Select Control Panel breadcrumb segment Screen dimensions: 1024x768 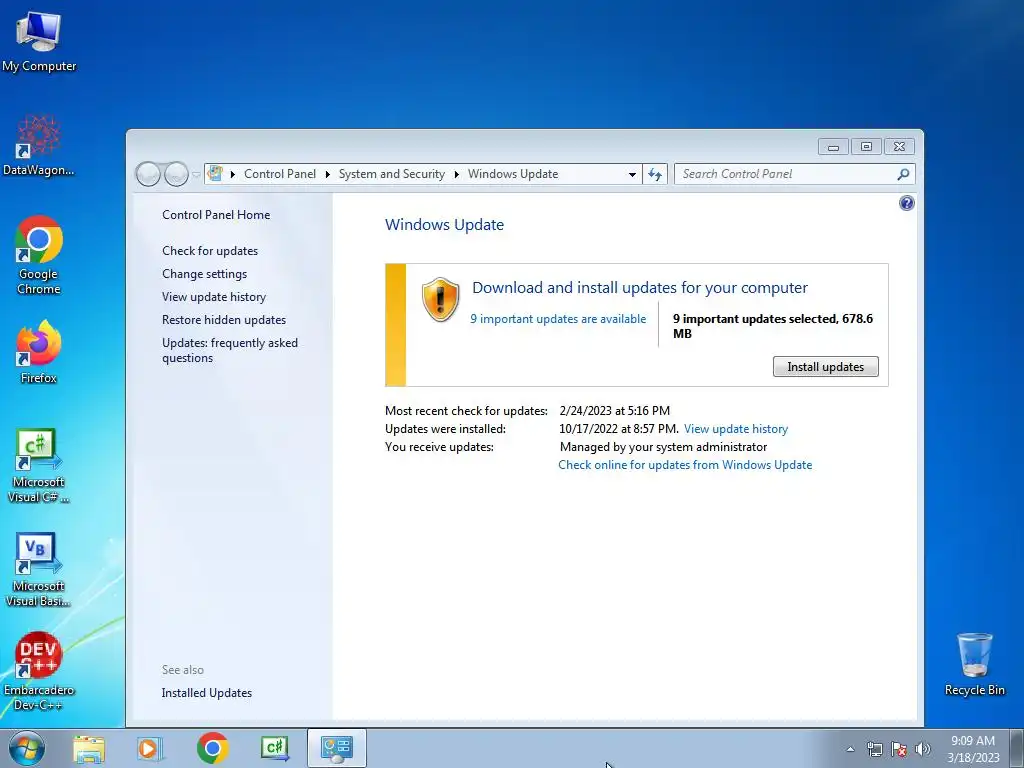tap(280, 174)
